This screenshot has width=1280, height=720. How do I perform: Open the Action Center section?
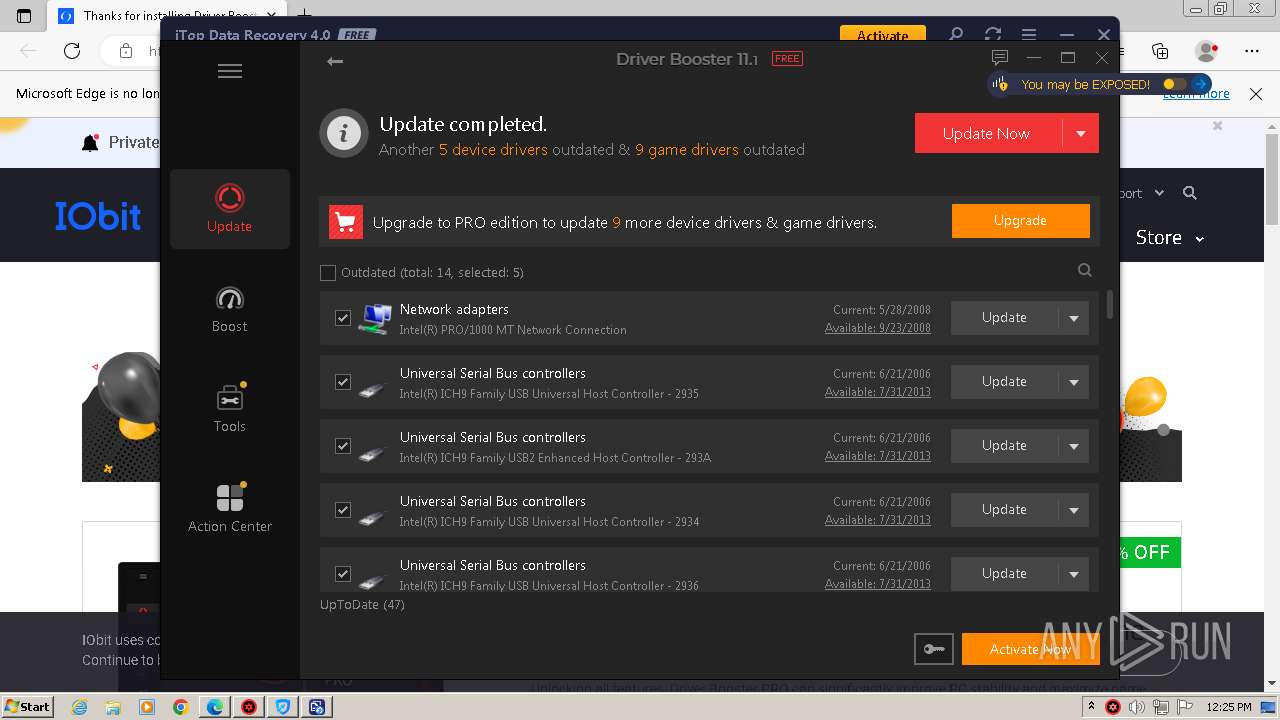230,508
